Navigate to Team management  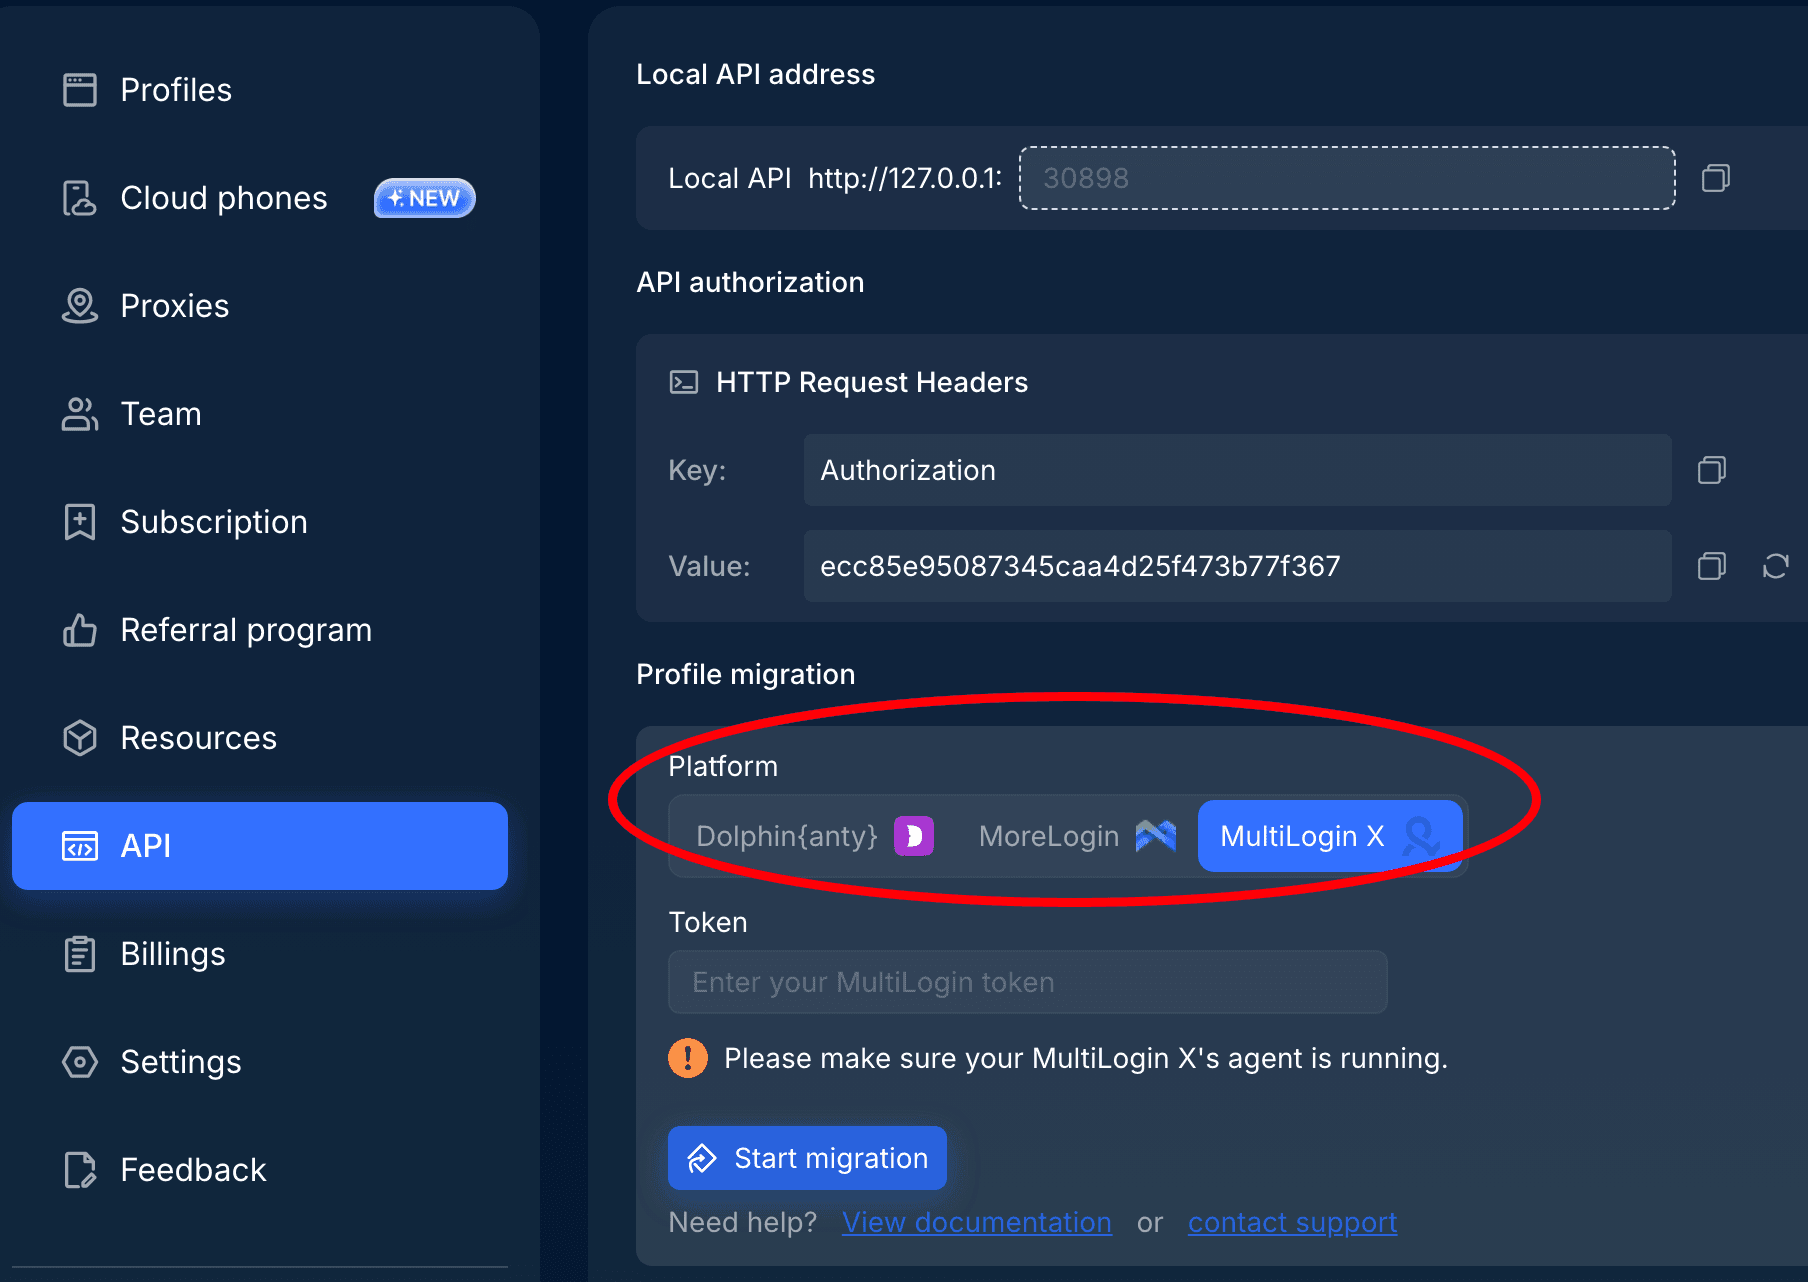[160, 414]
